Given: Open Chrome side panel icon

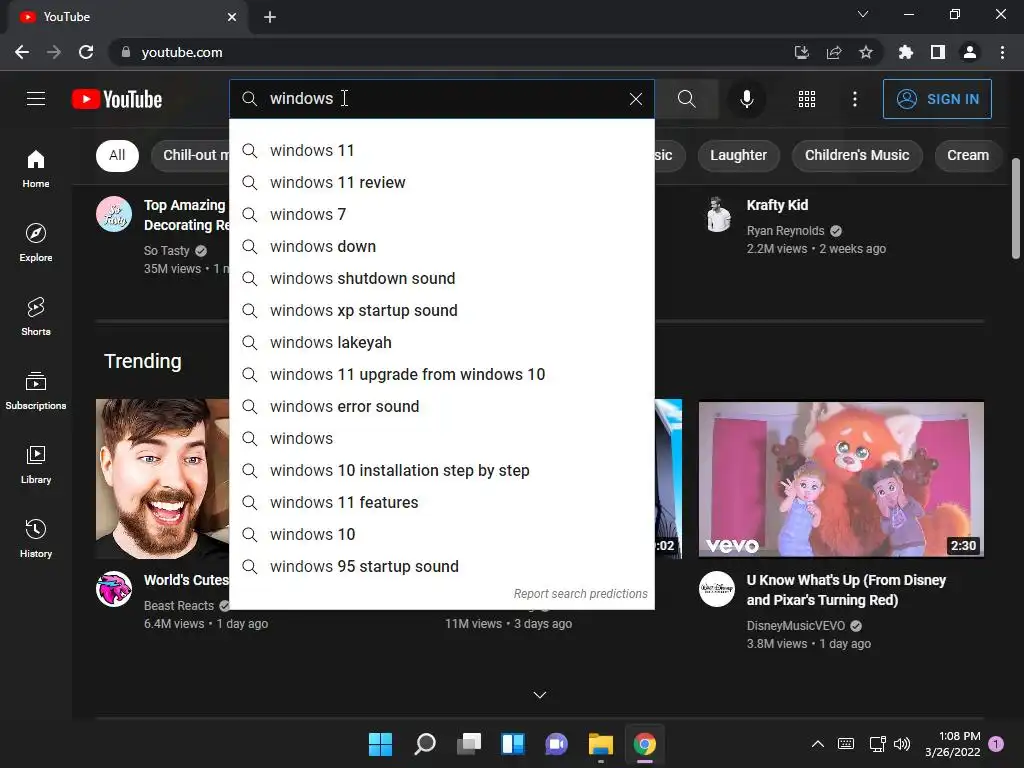Looking at the screenshot, I should pos(938,52).
